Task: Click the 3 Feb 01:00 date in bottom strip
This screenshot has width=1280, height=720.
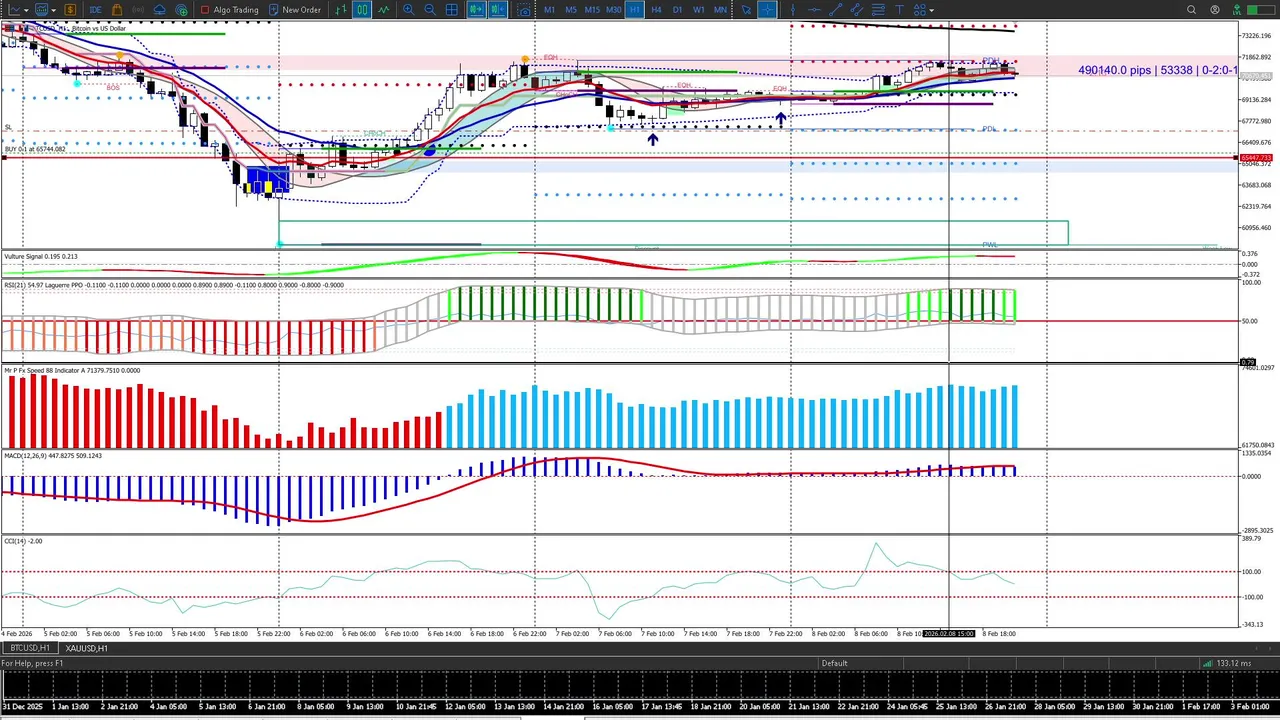Action: tap(1249, 707)
